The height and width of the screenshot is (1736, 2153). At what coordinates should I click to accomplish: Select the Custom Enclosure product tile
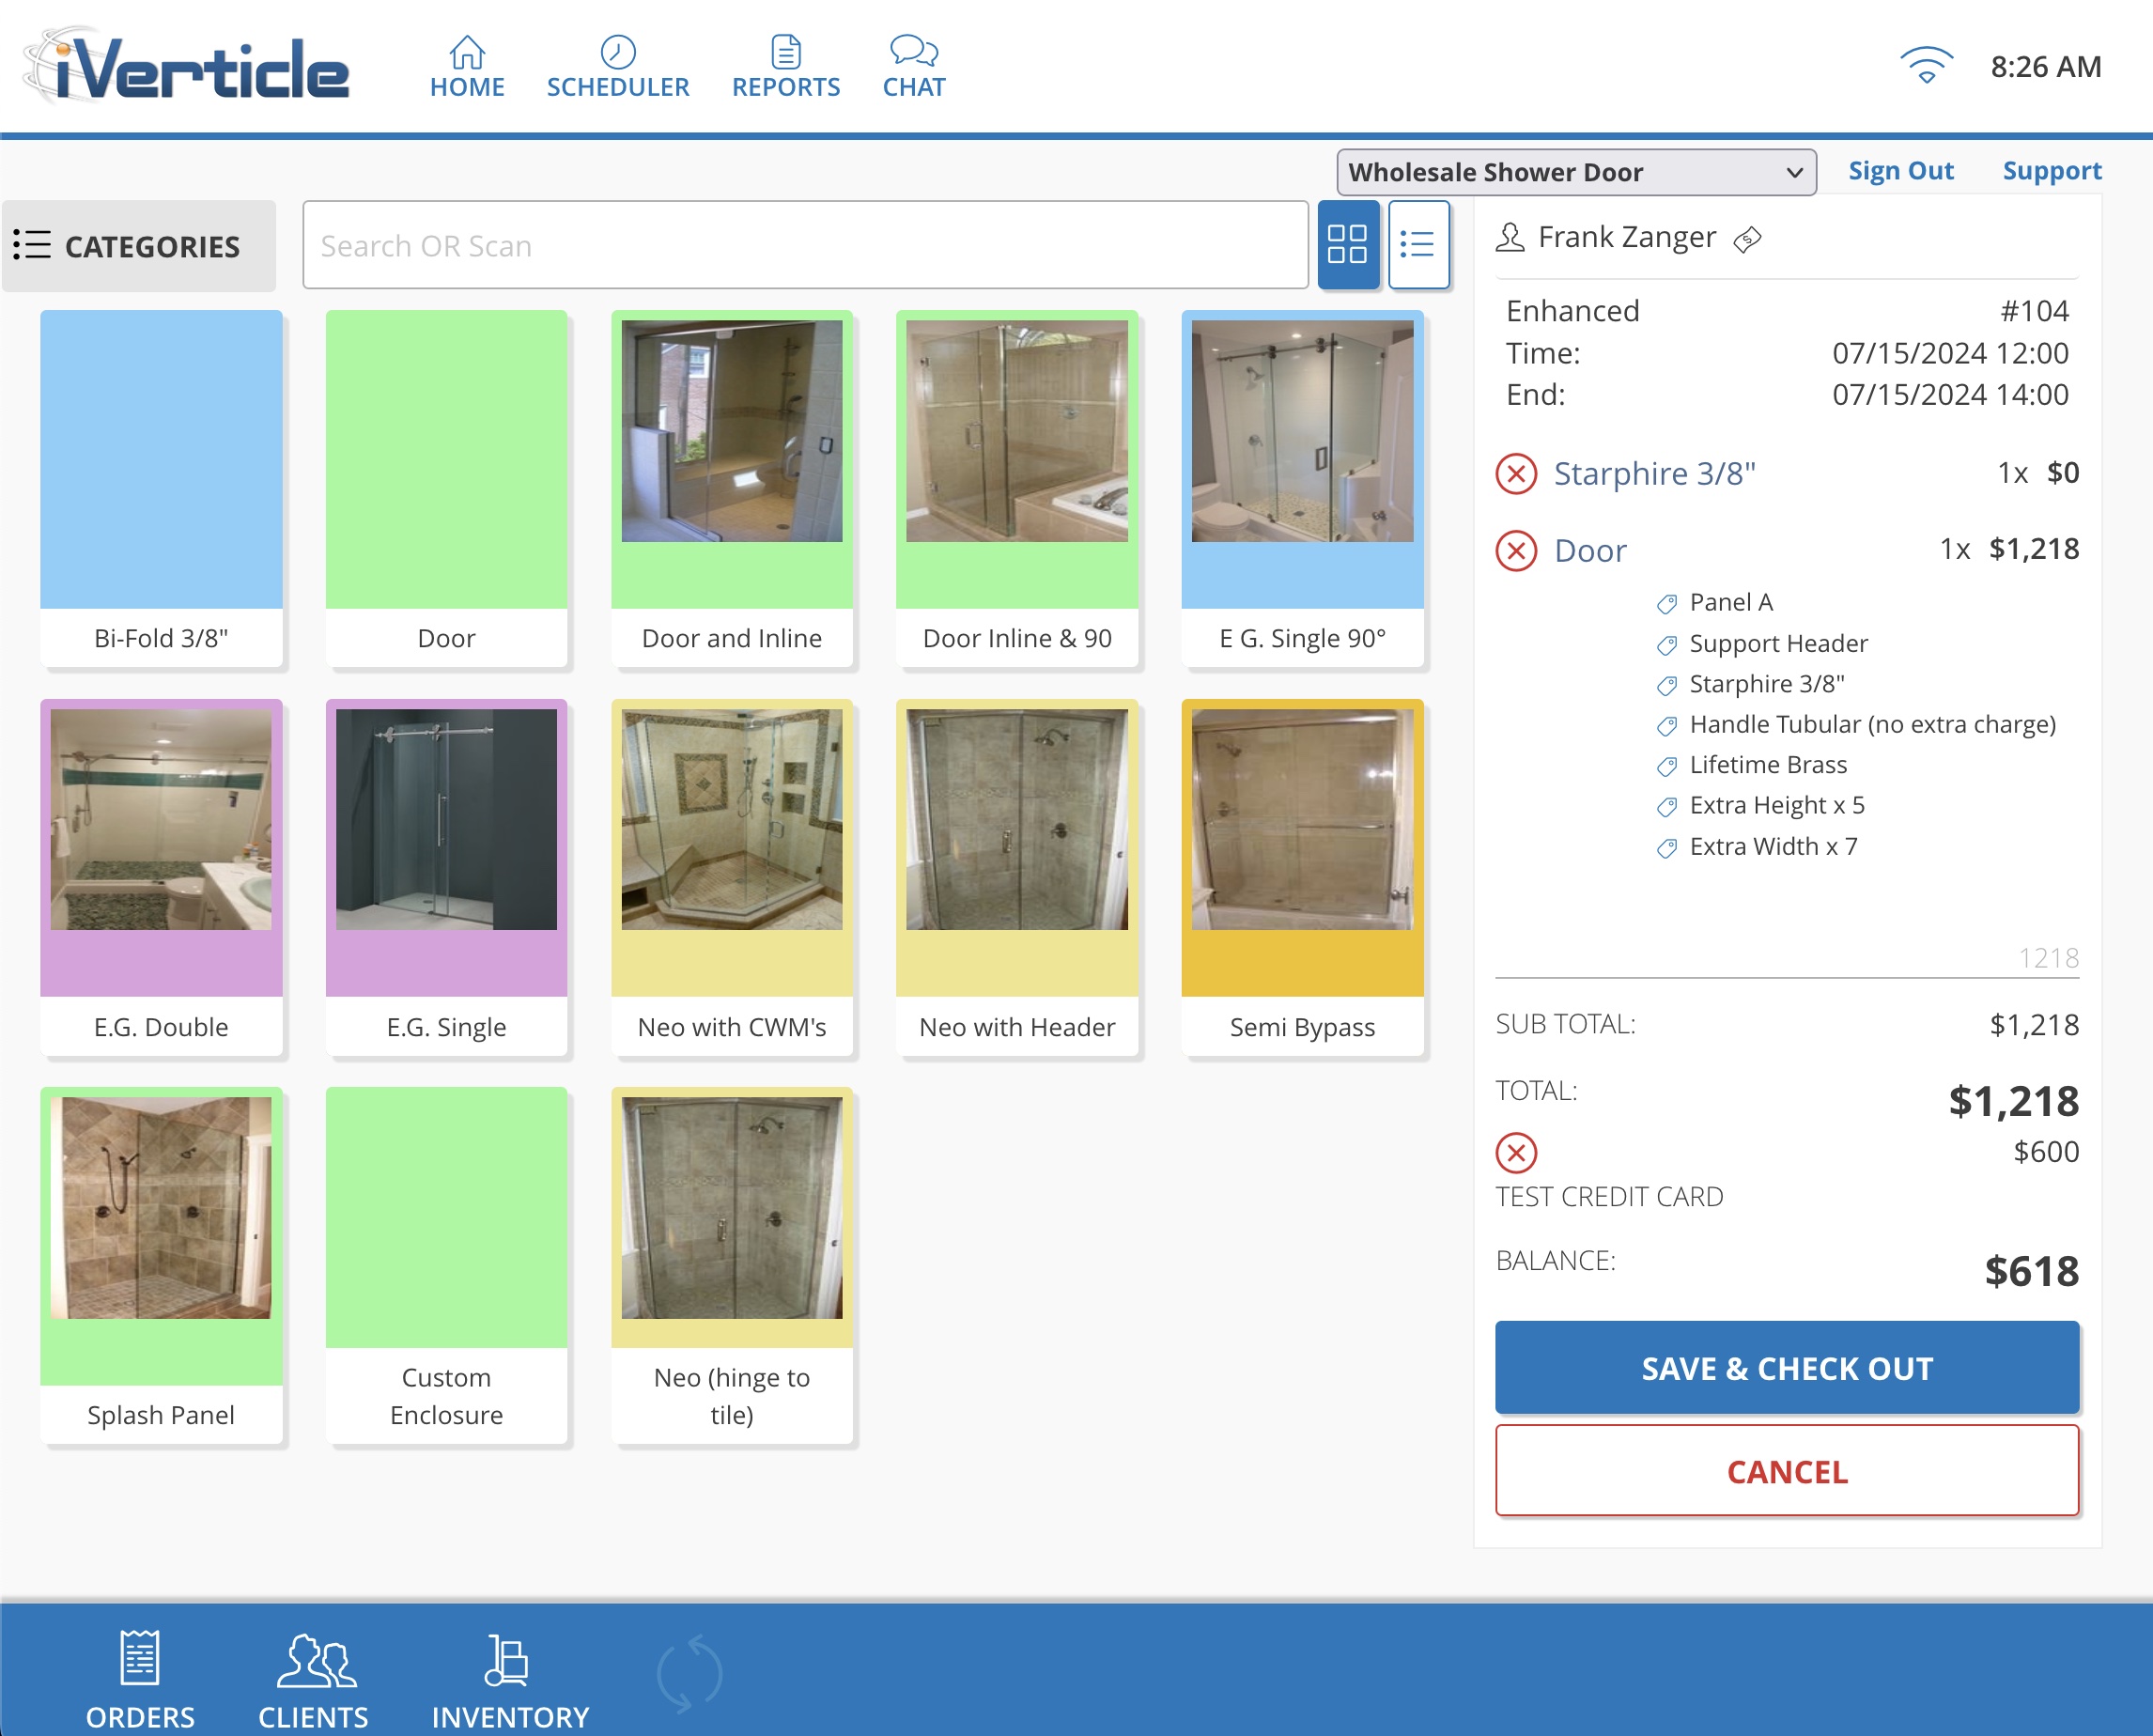pyautogui.click(x=446, y=1265)
